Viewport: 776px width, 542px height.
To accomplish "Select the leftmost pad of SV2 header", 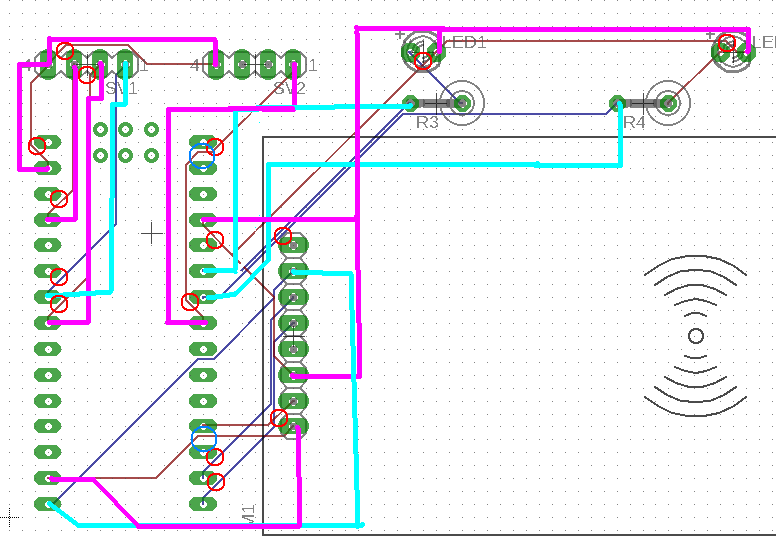I will coord(217,65).
